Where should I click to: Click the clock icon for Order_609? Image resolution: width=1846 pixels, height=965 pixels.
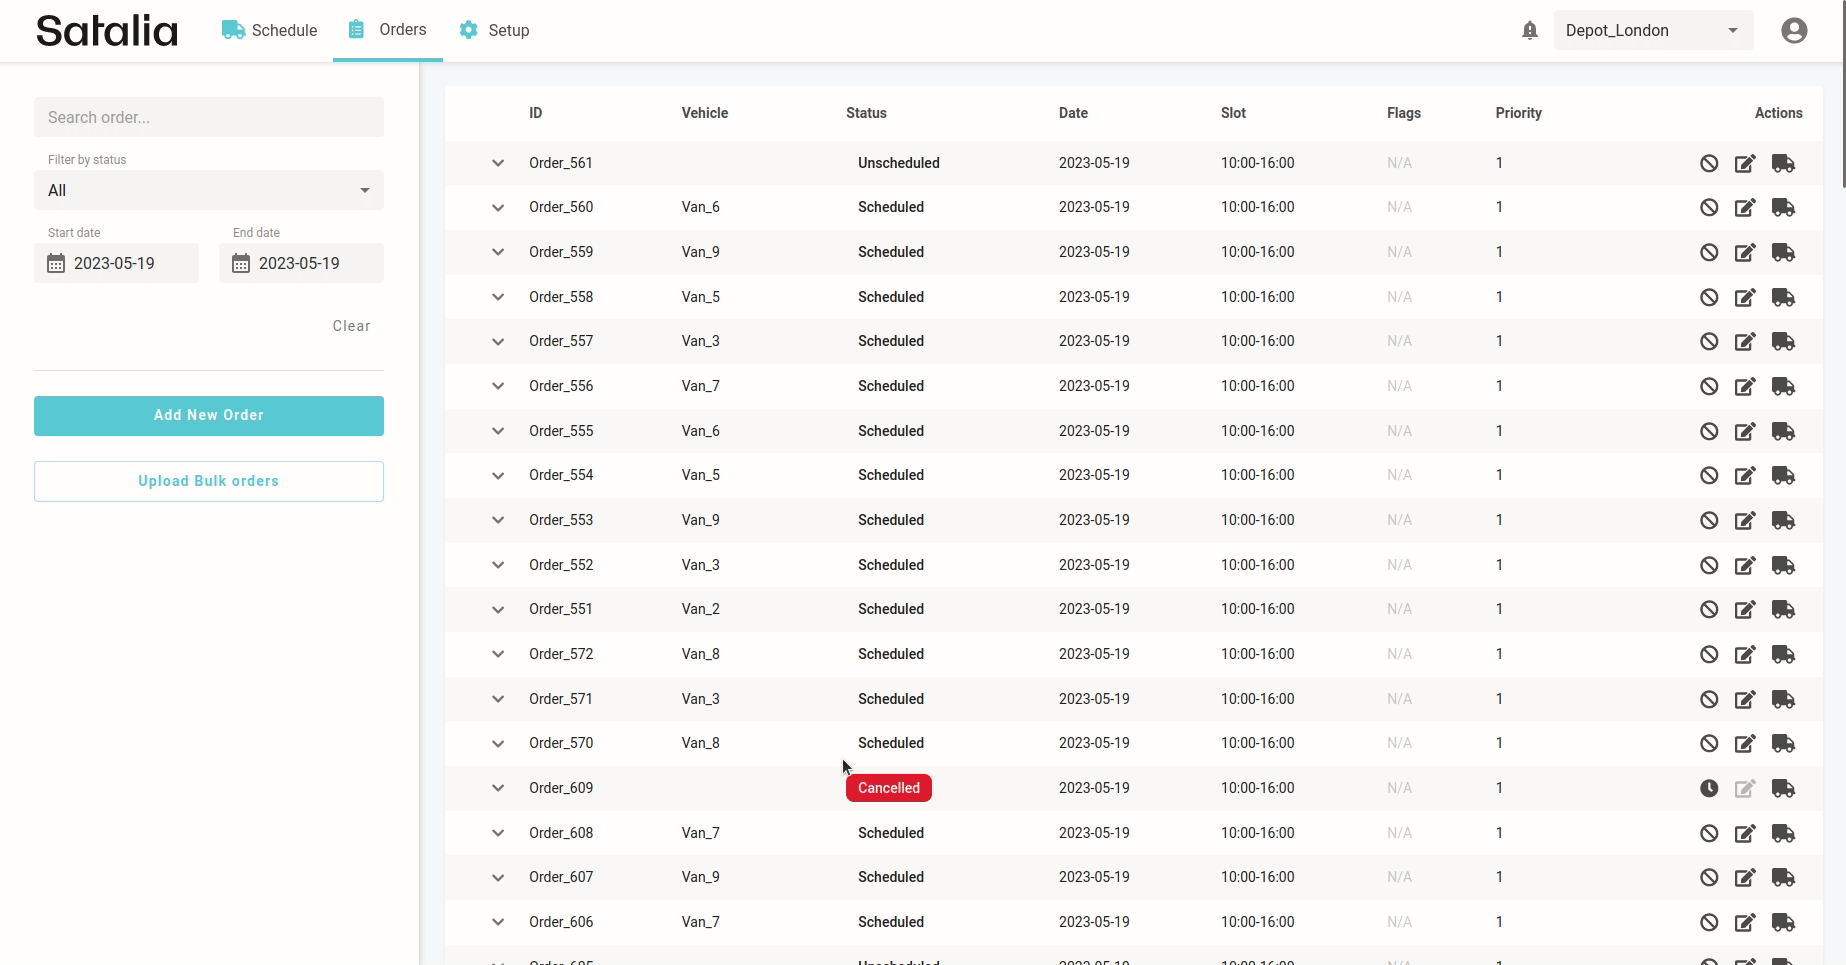coord(1709,789)
